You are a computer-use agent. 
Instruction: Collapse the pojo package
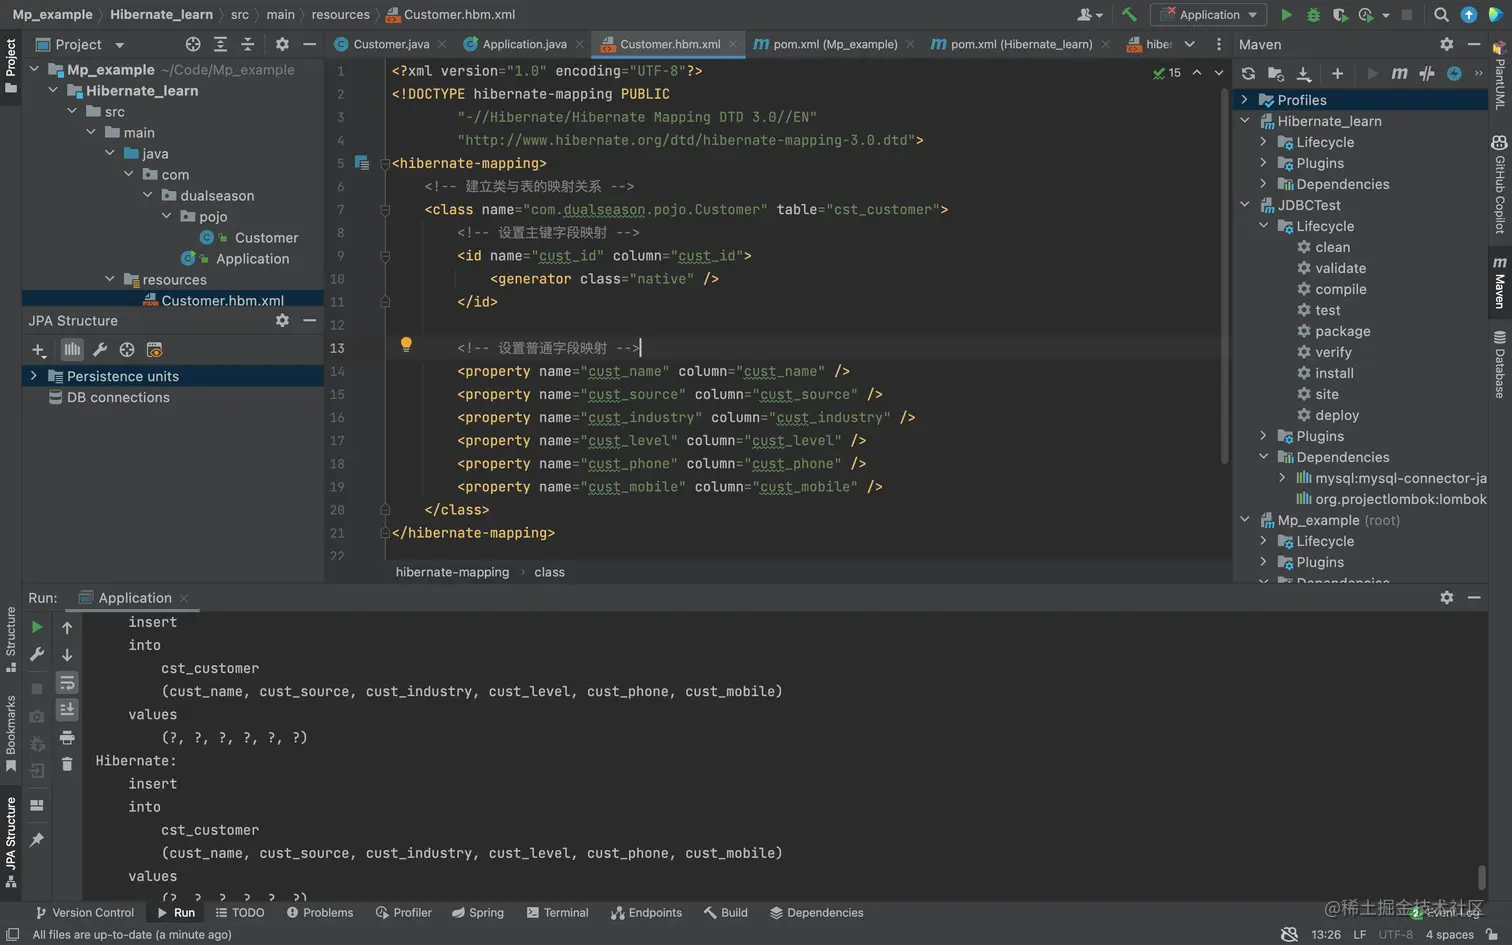coord(166,216)
